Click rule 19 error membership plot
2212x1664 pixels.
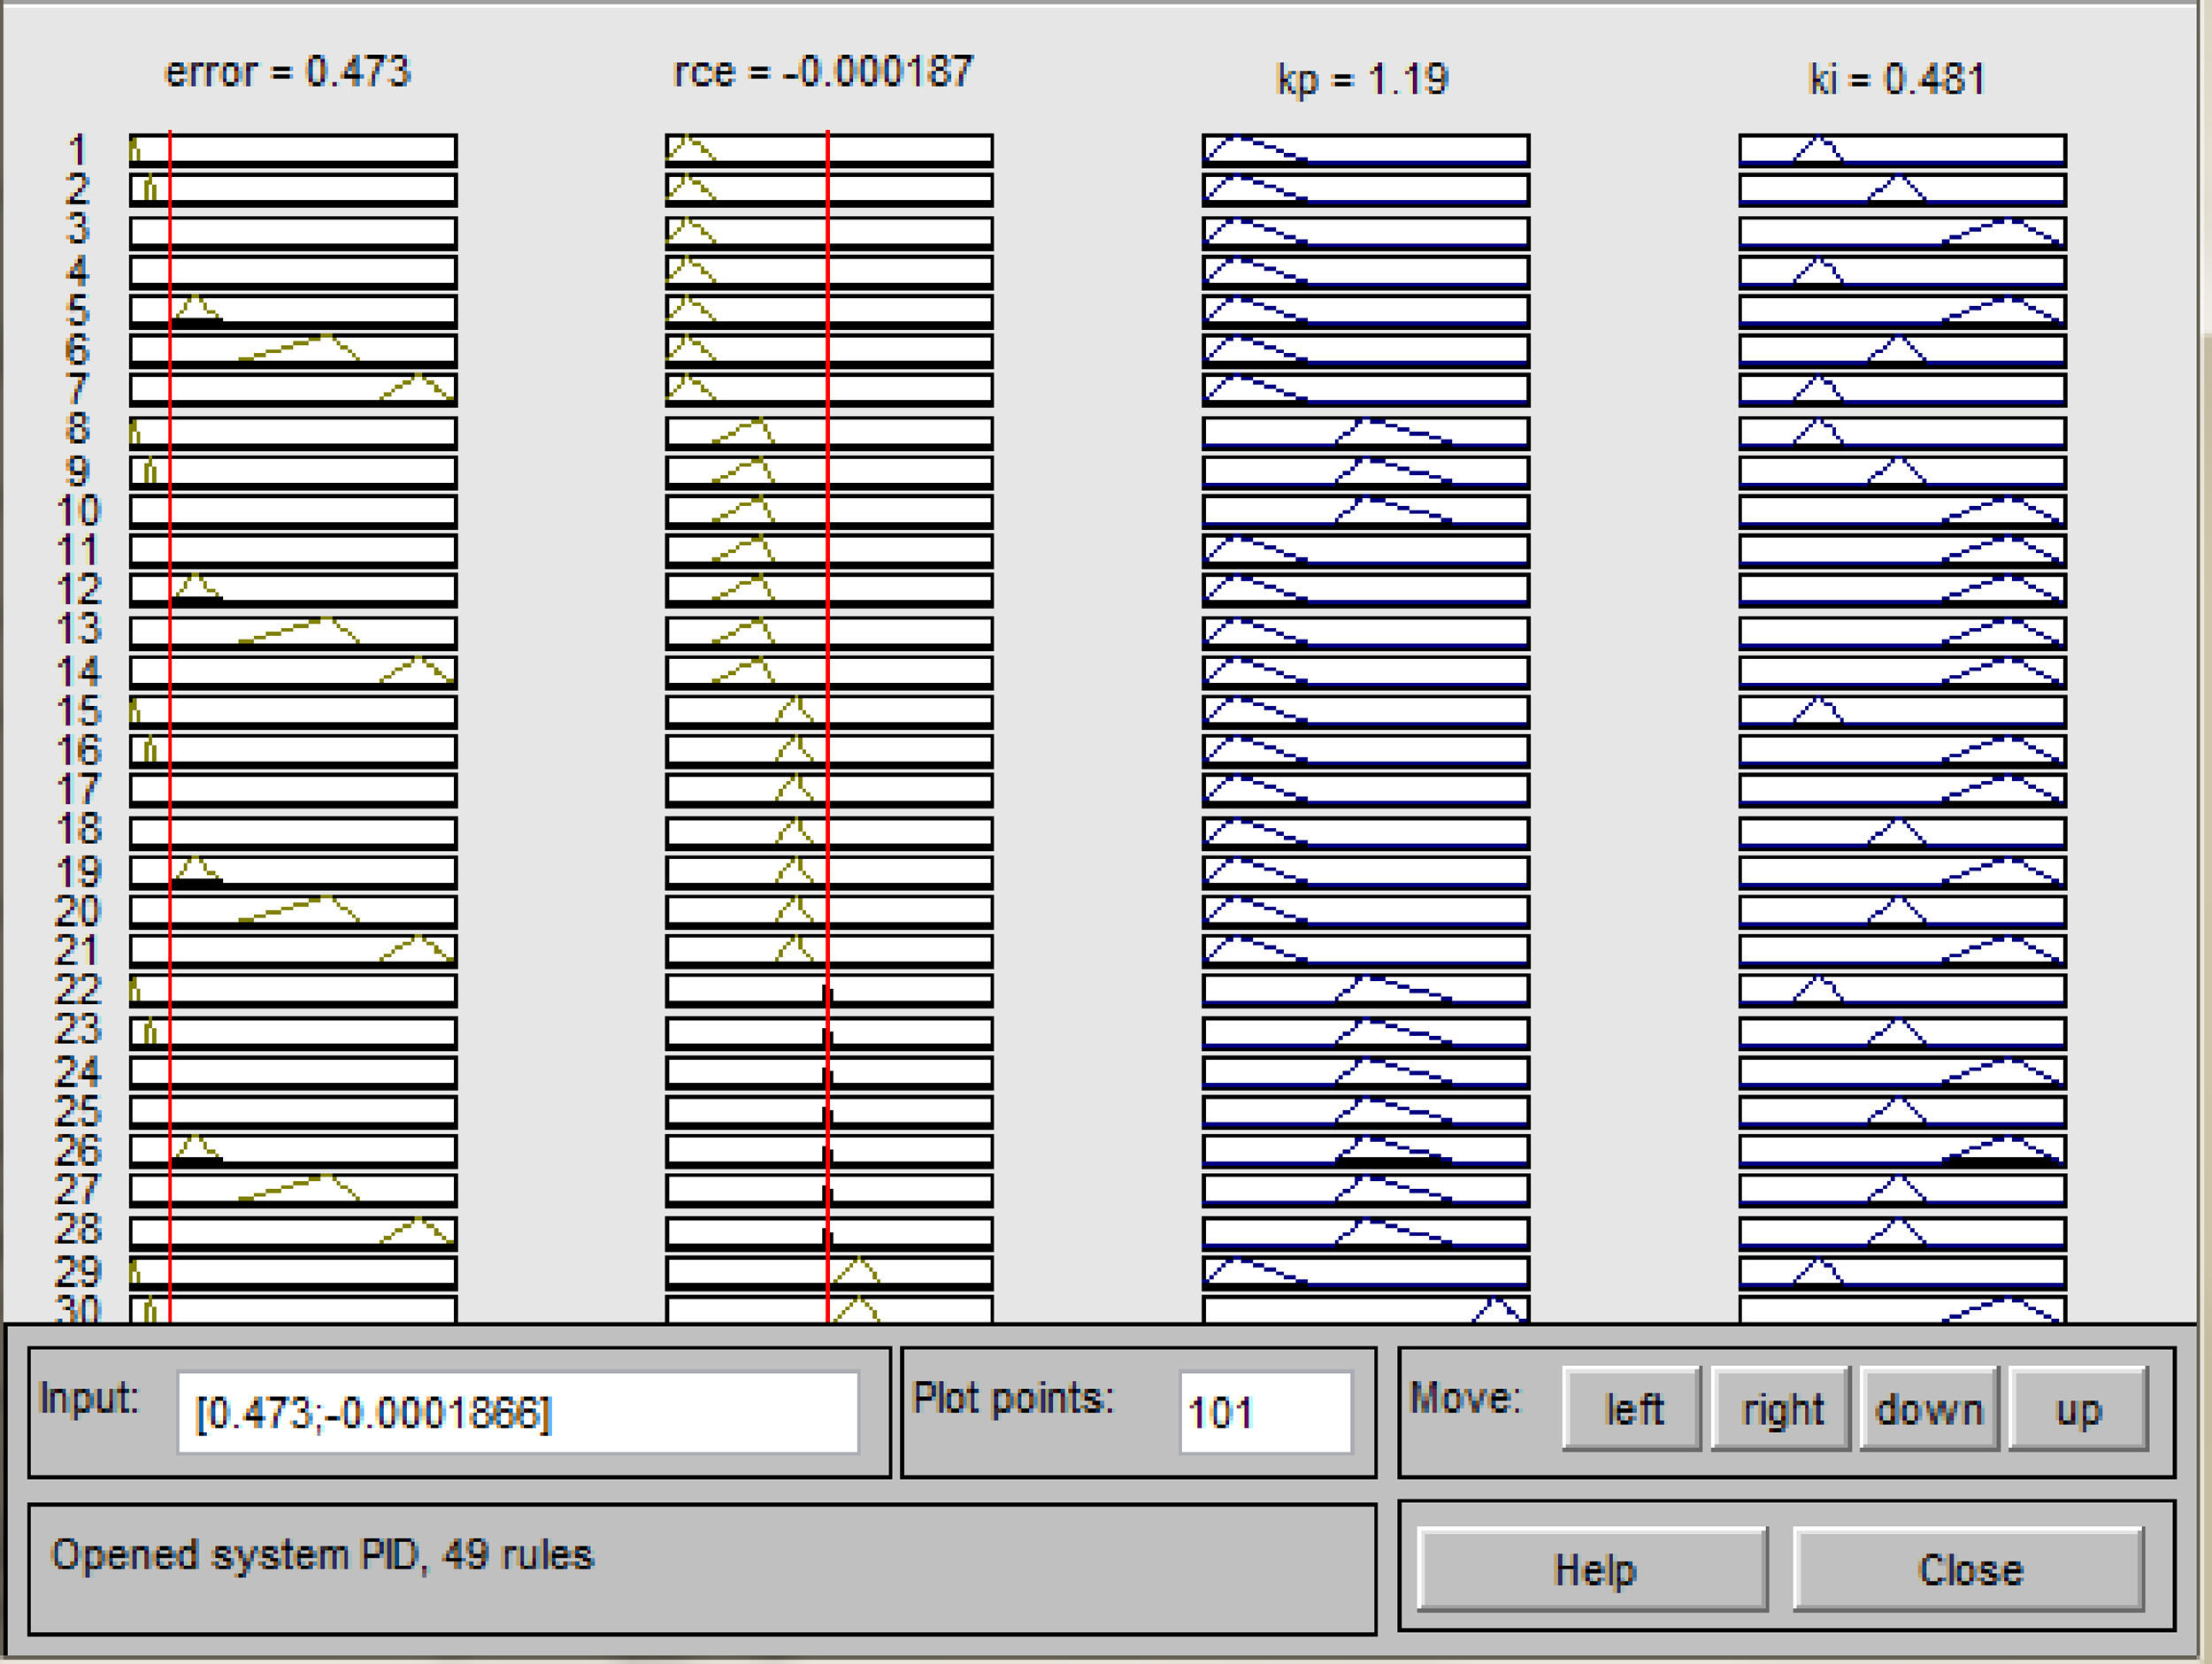tap(293, 871)
